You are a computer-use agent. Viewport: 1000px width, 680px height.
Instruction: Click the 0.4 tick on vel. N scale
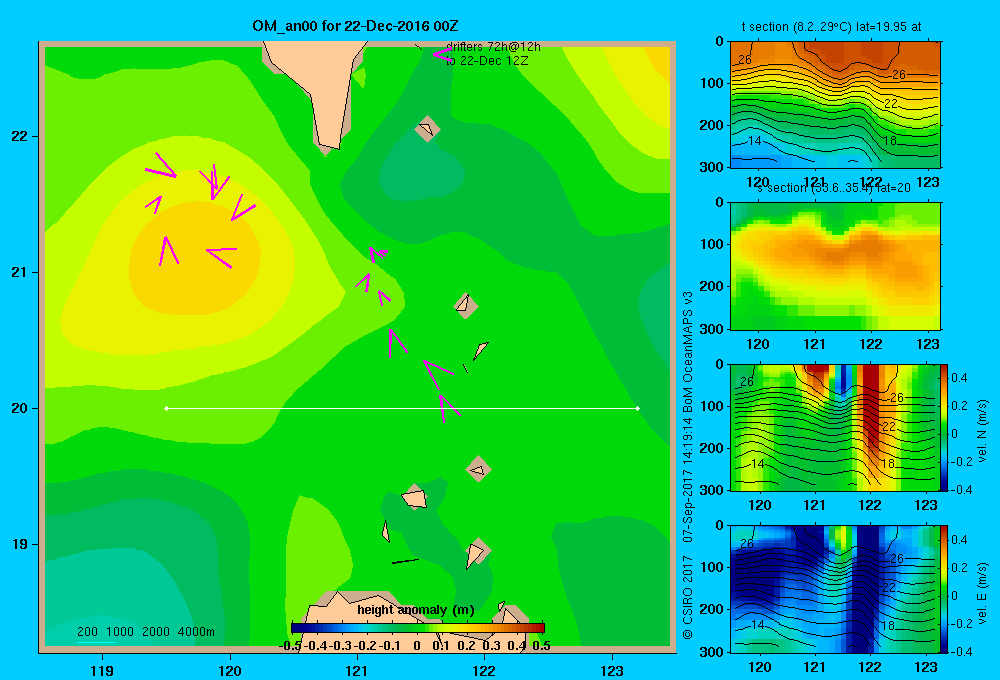pos(959,378)
